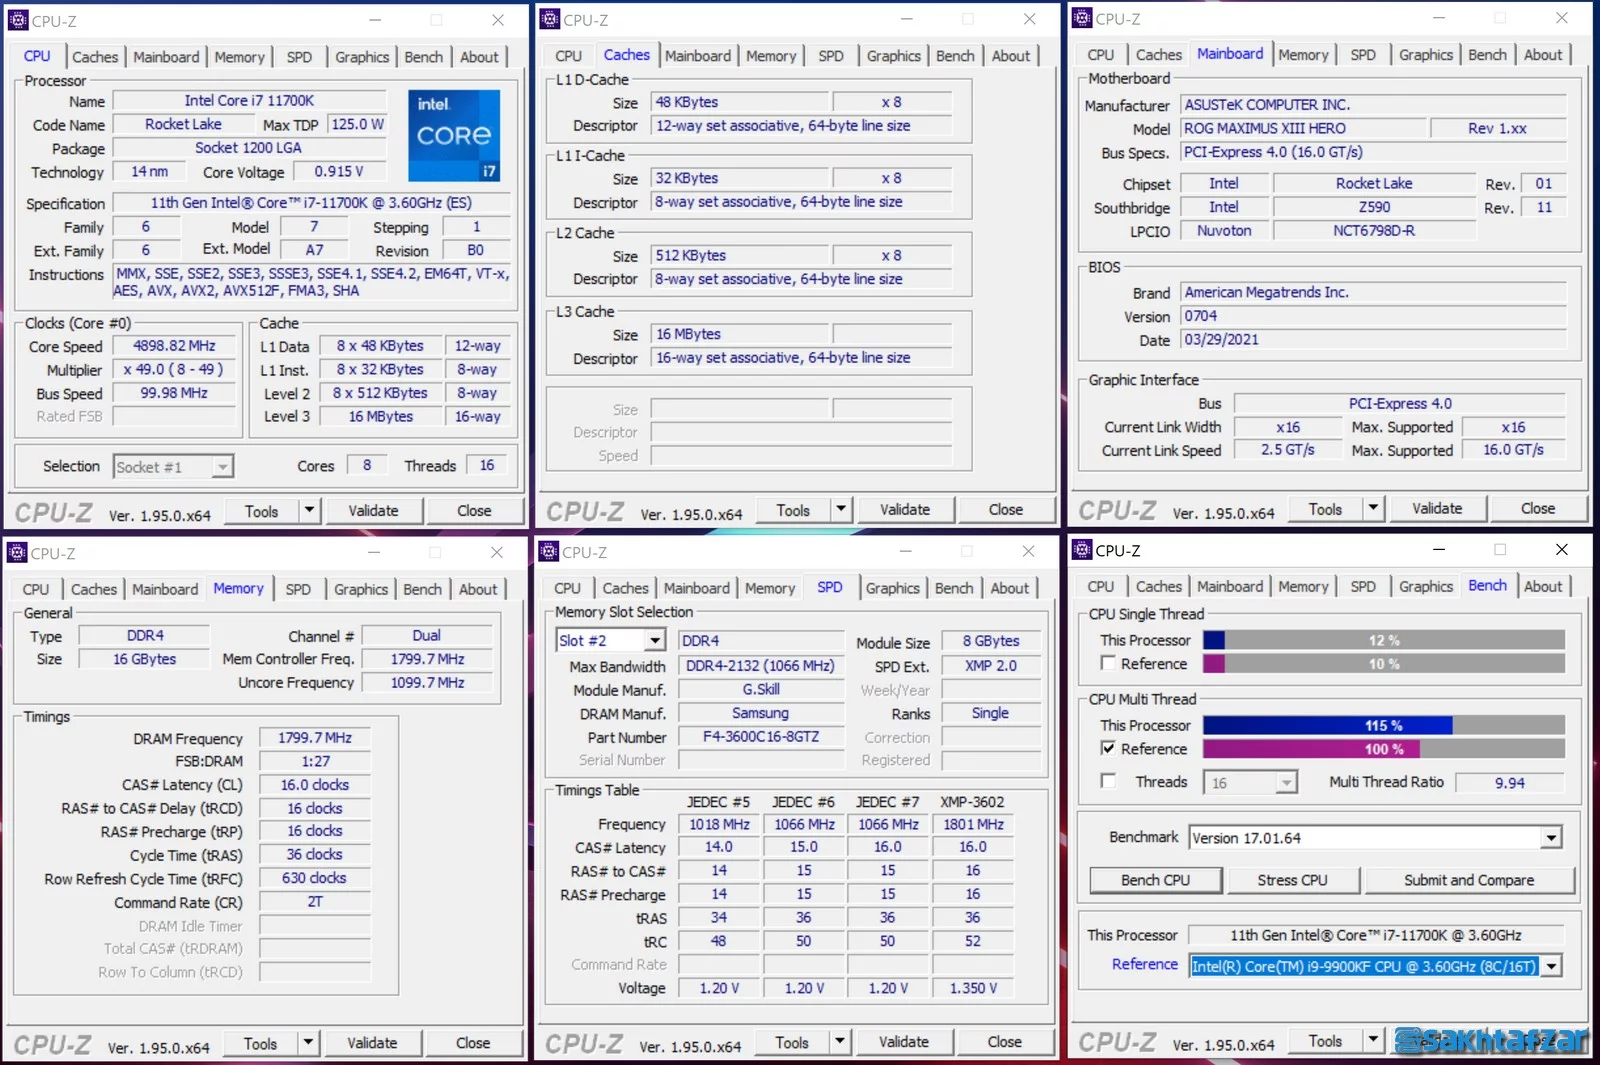Click Submit and Compare button
This screenshot has width=1600, height=1065.
(1469, 880)
